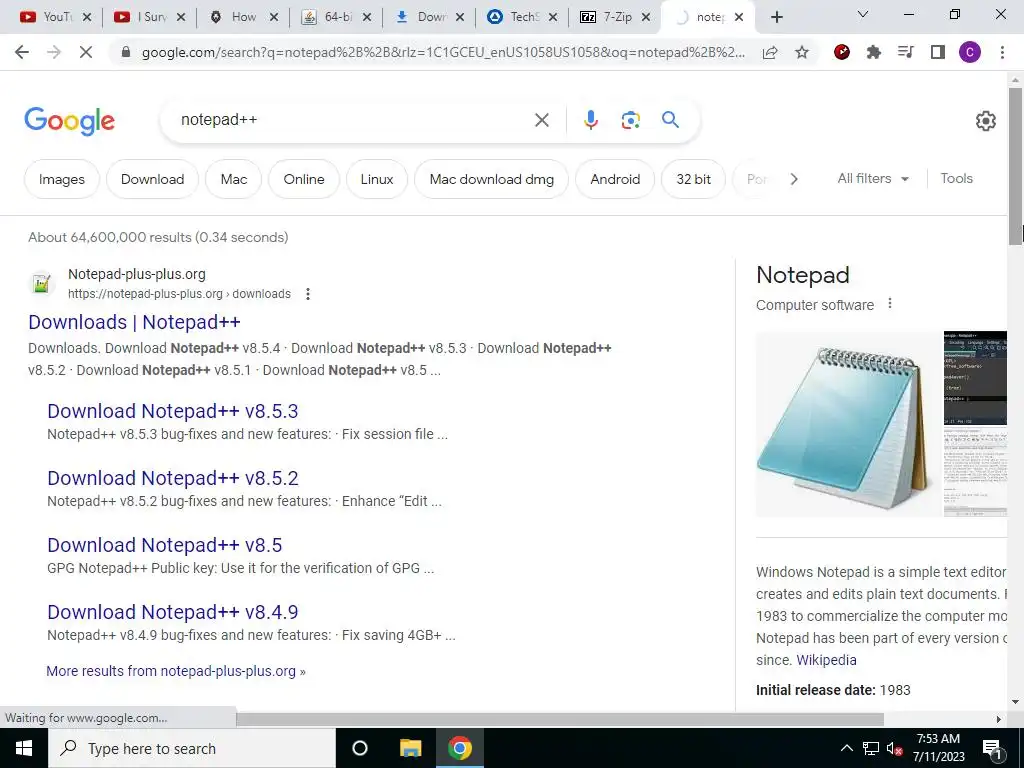
Task: Filter results by Images
Action: point(61,179)
